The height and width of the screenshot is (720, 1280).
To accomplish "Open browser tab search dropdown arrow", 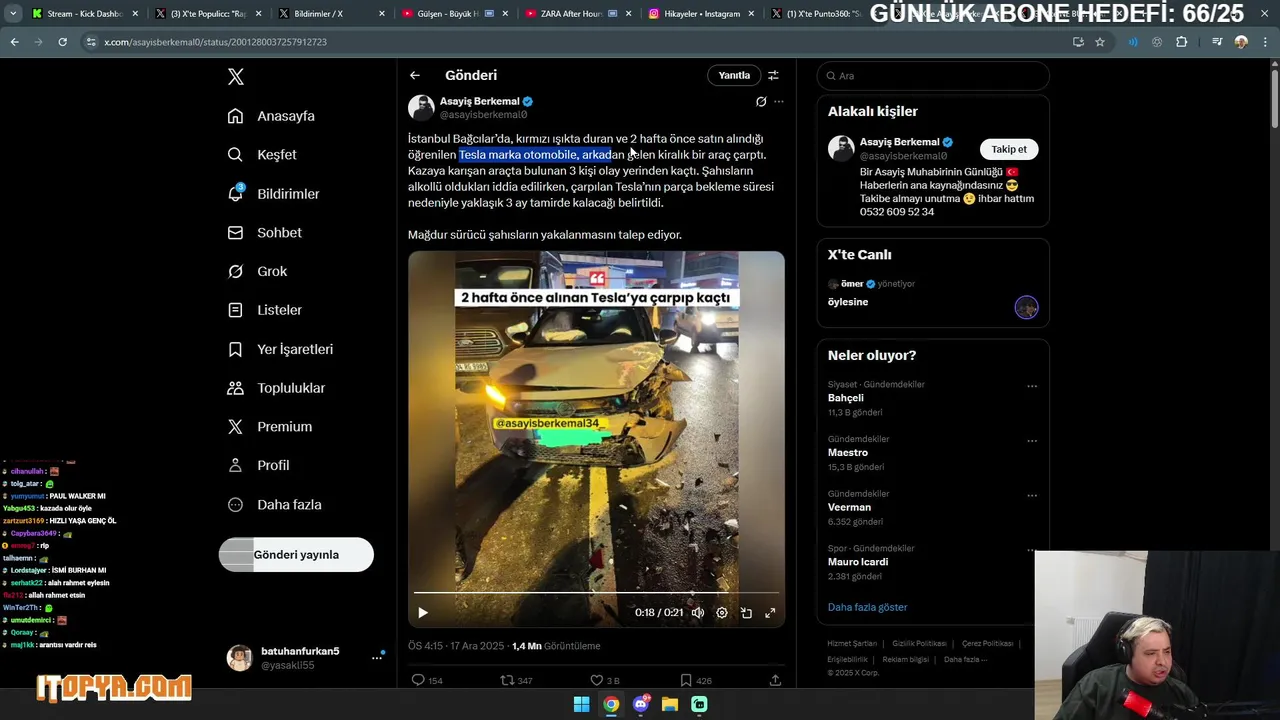I will [13, 14].
